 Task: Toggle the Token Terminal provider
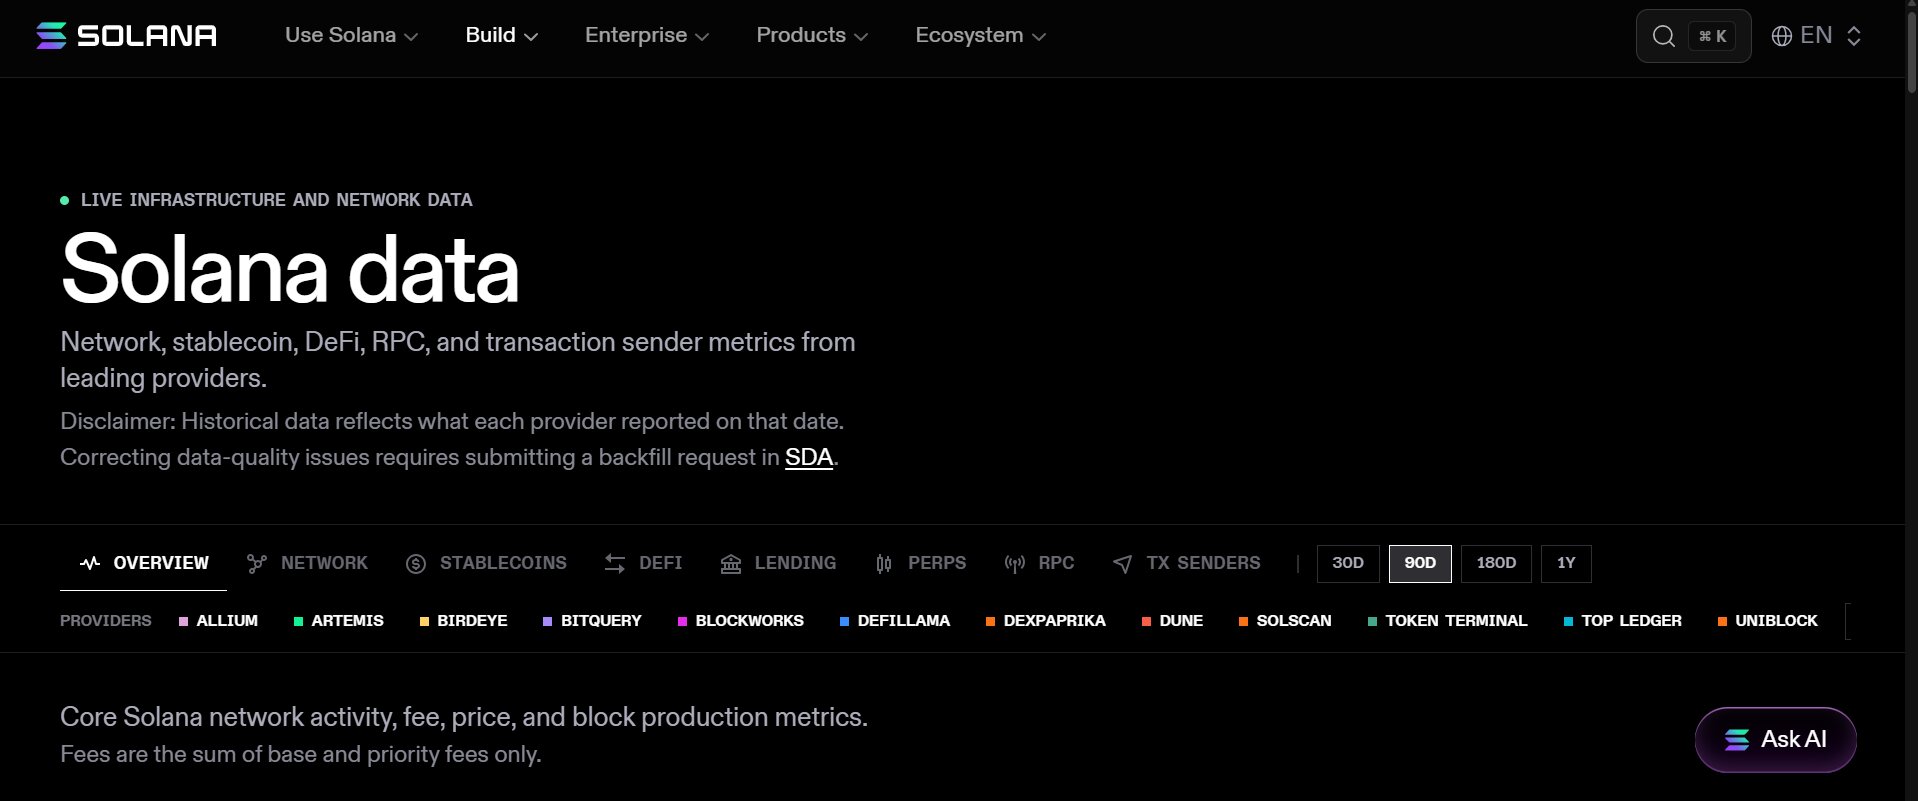(x=1447, y=621)
